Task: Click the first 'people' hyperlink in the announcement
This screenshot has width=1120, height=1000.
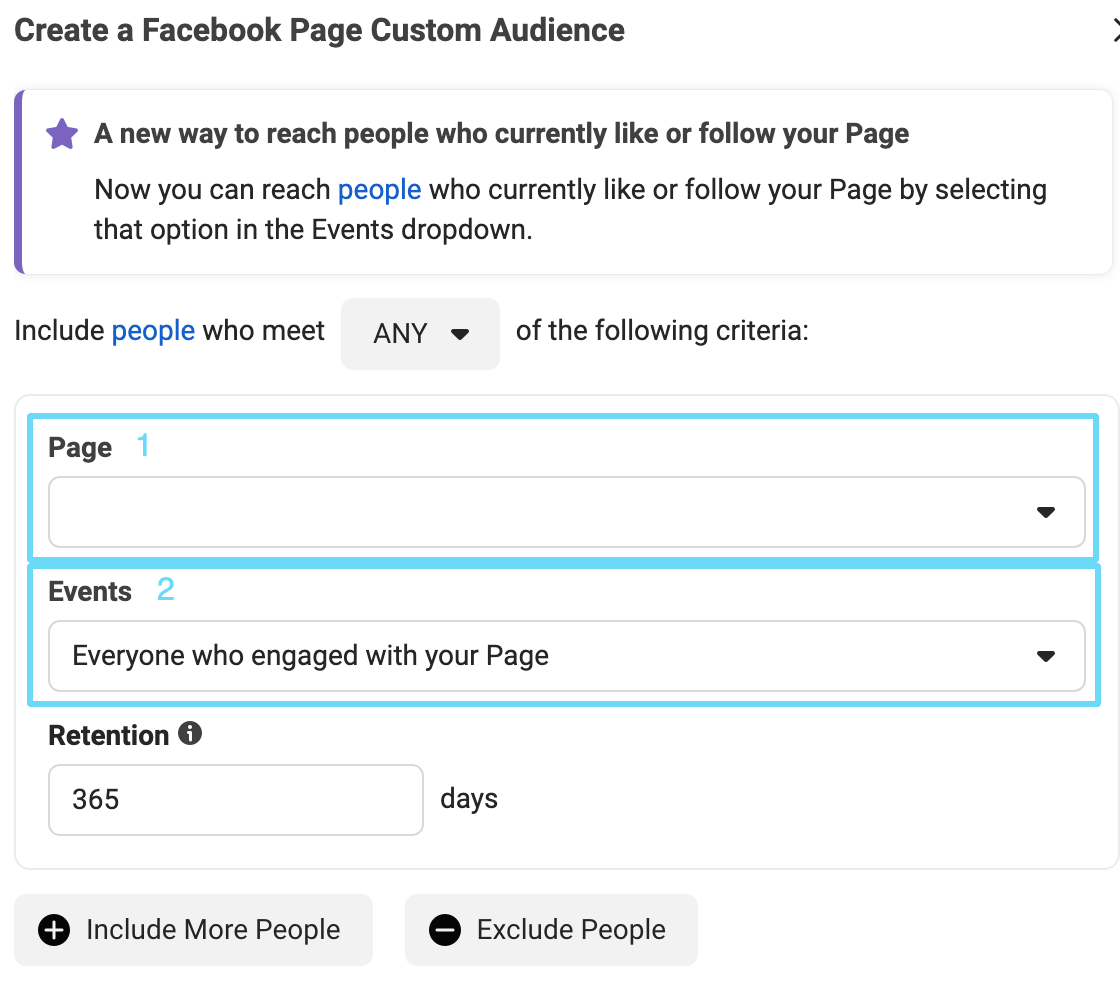Action: [x=379, y=189]
